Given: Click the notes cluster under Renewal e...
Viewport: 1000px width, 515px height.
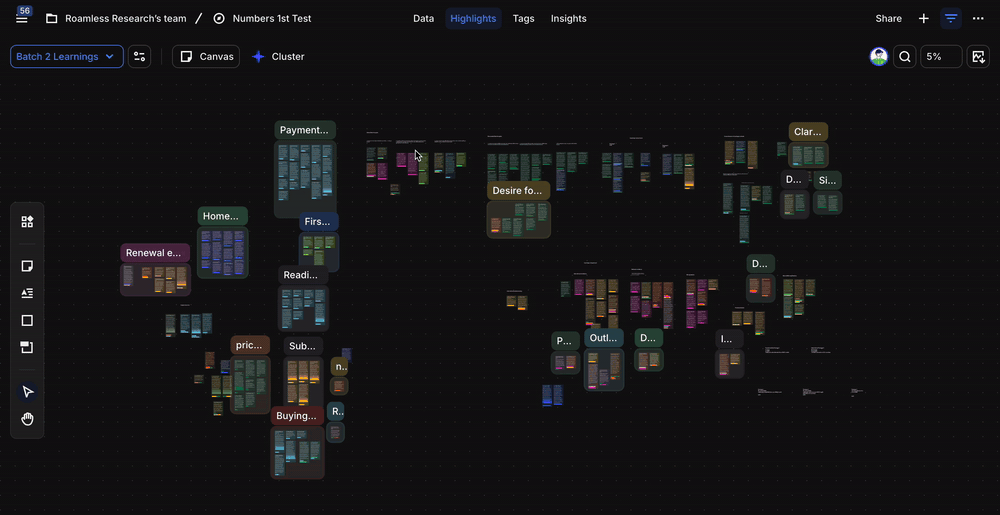Looking at the screenshot, I should [x=156, y=280].
